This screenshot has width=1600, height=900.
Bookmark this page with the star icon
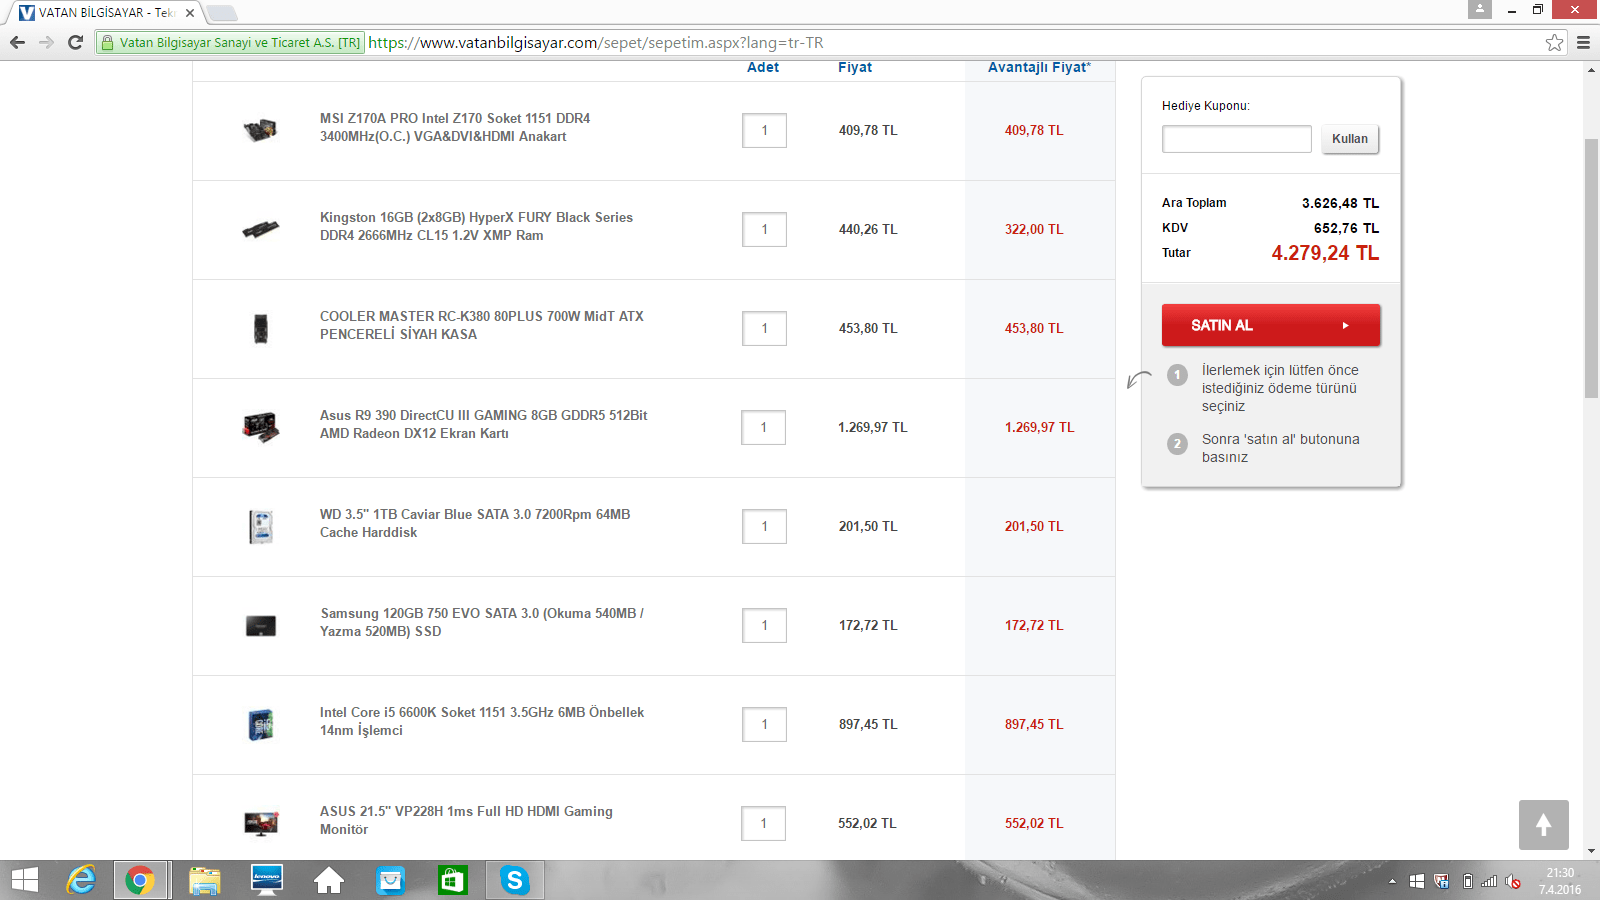1554,42
